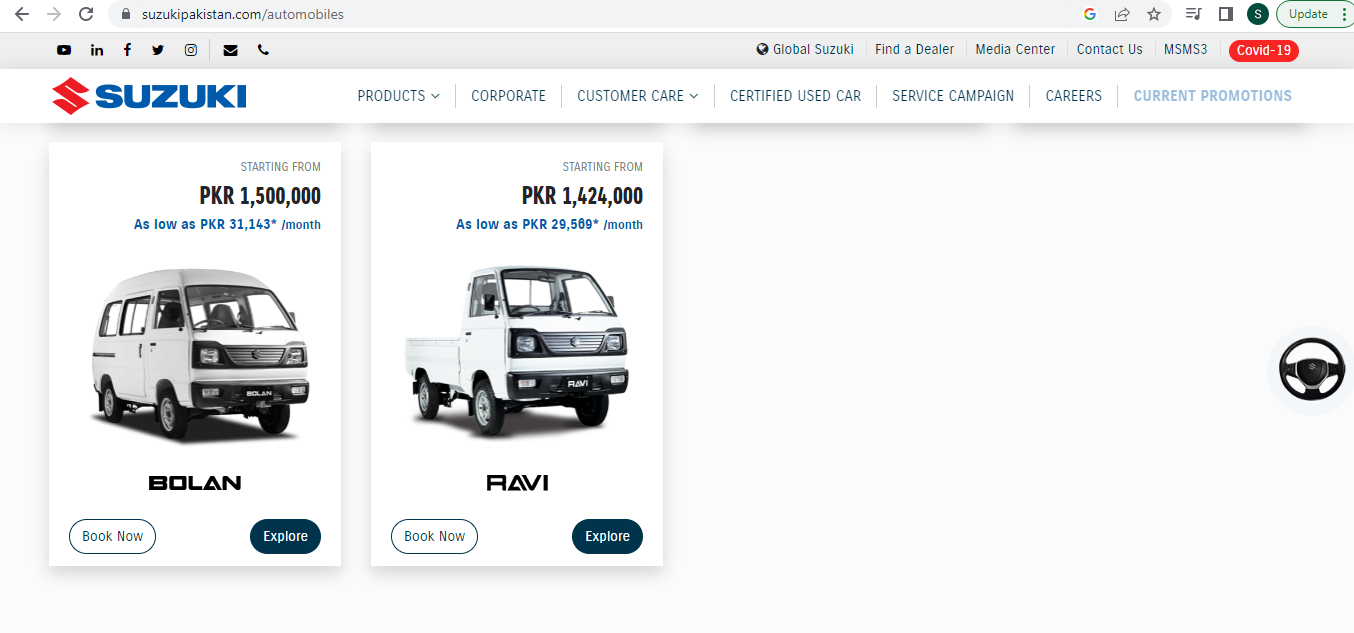Click the email envelope icon
The image size is (1354, 633).
[230, 50]
